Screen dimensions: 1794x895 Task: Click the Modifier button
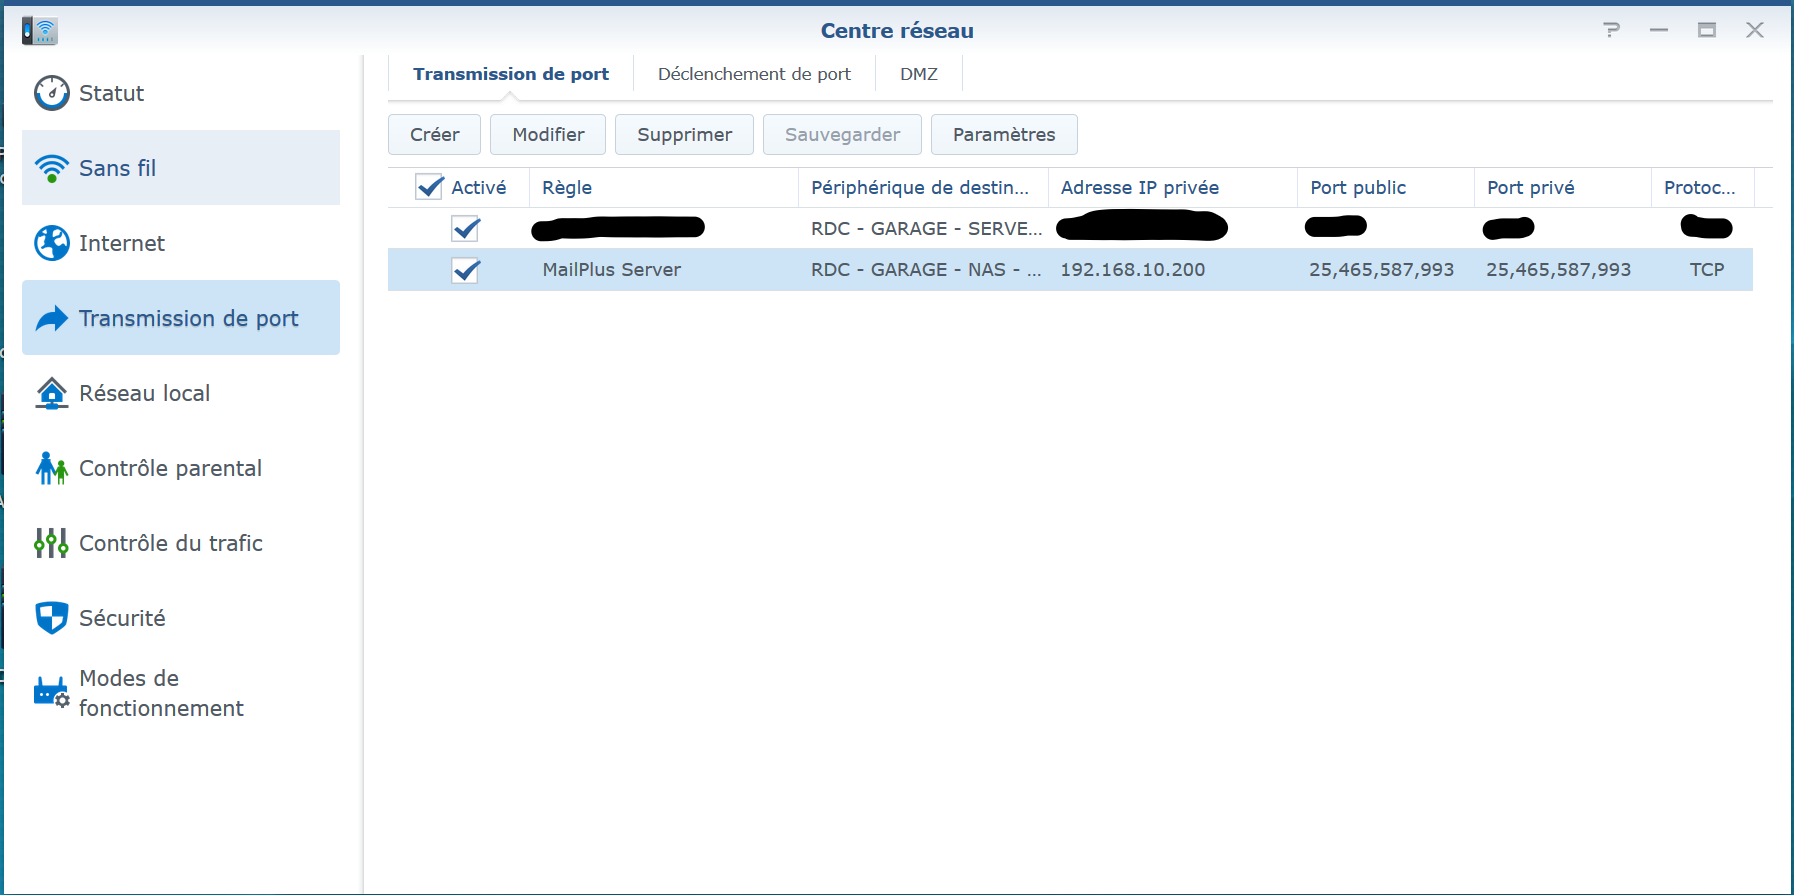pyautogui.click(x=548, y=135)
